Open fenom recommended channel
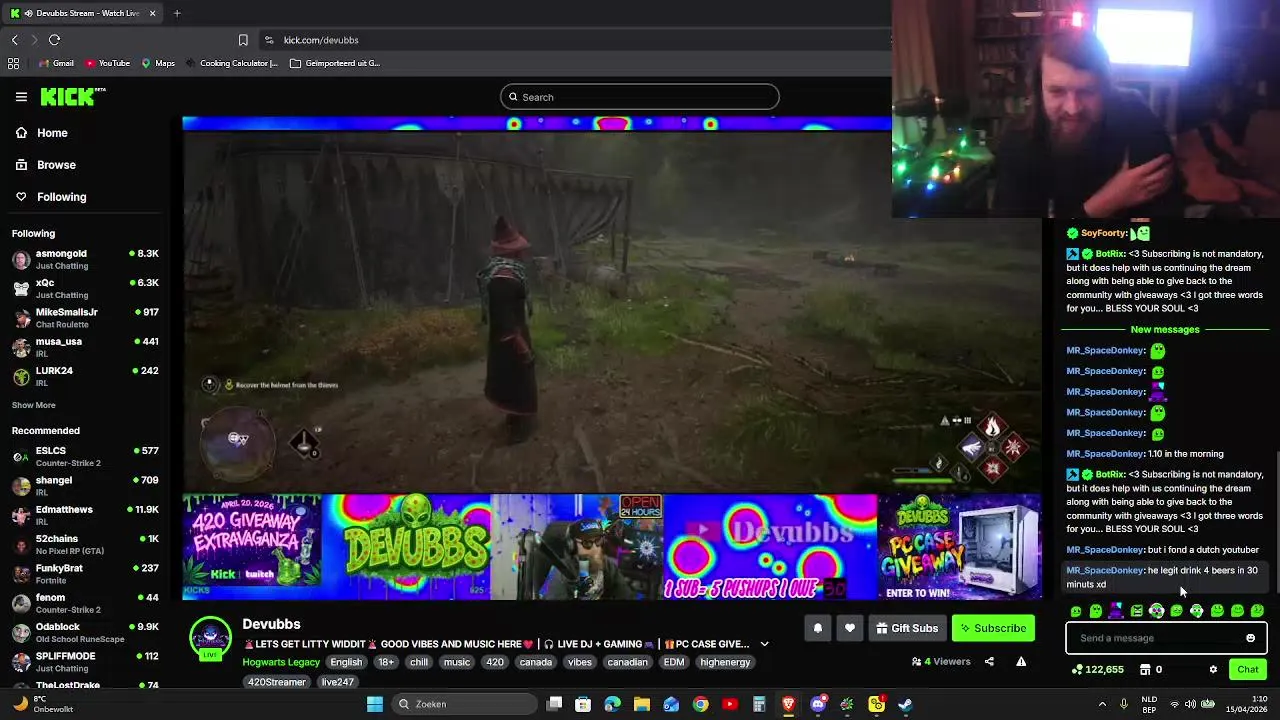Screen dimensions: 1280x720 85,603
